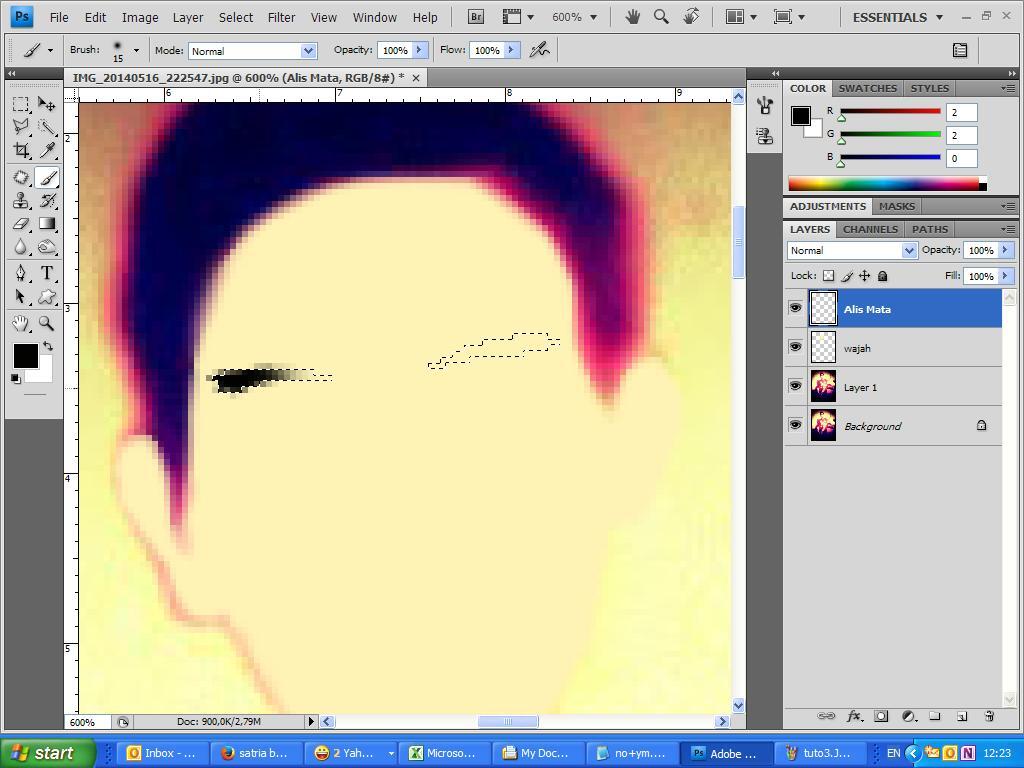Hide the Alis Mata layer
This screenshot has width=1024, height=768.
click(x=795, y=308)
